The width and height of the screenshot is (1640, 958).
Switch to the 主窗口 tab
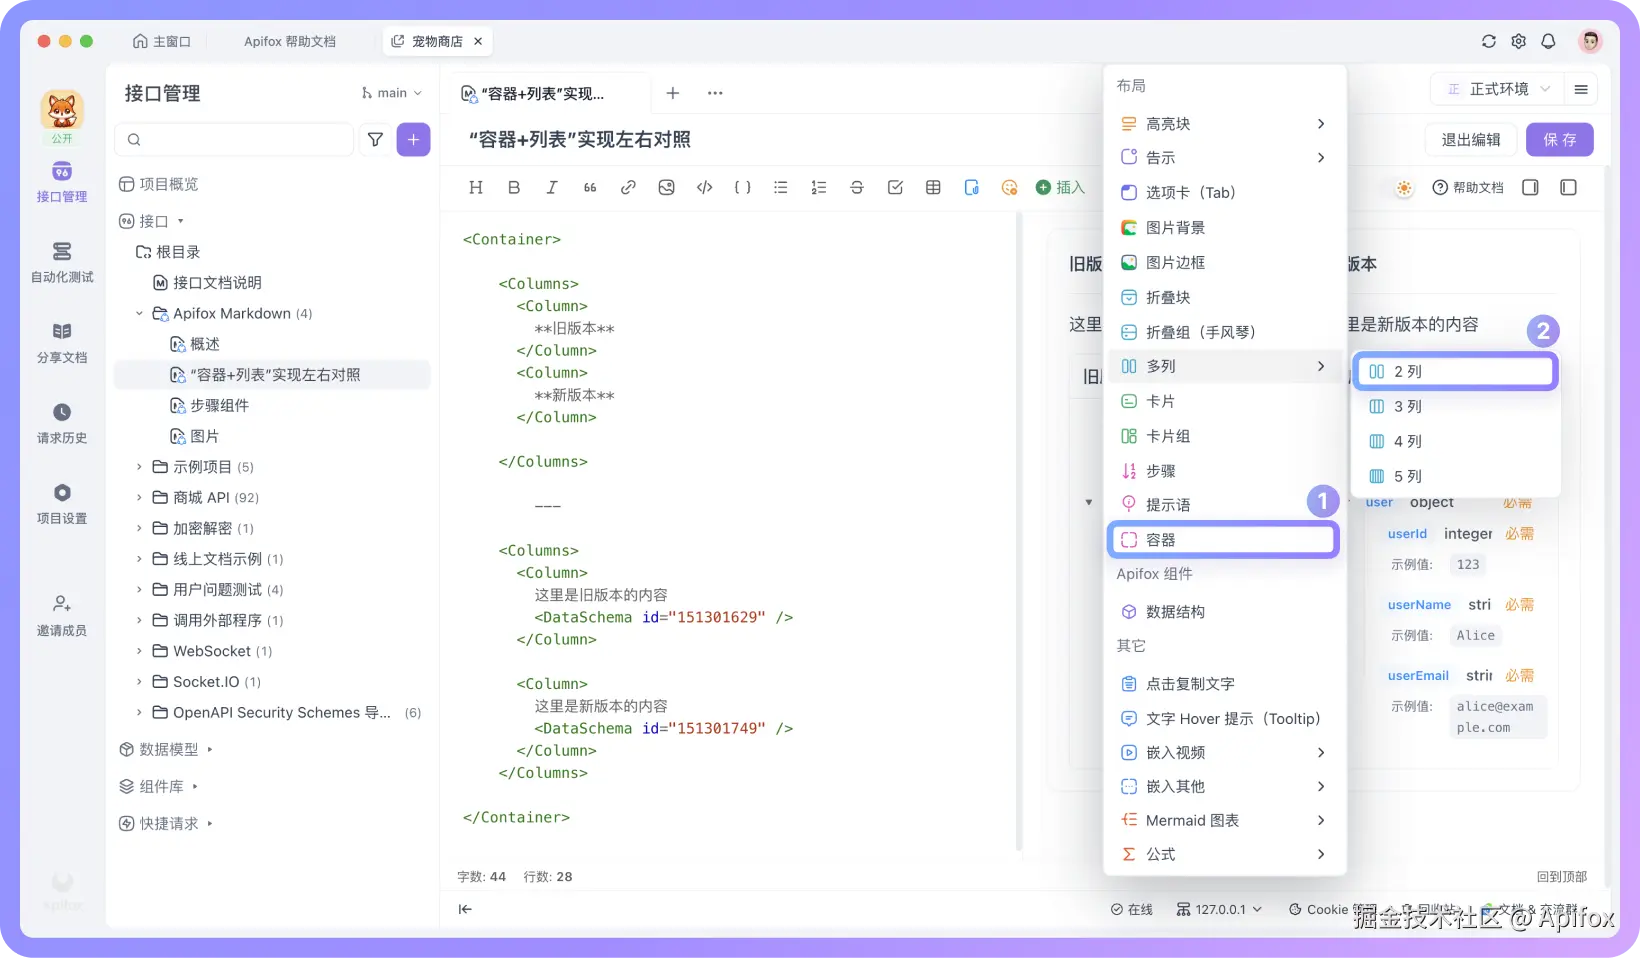[162, 41]
